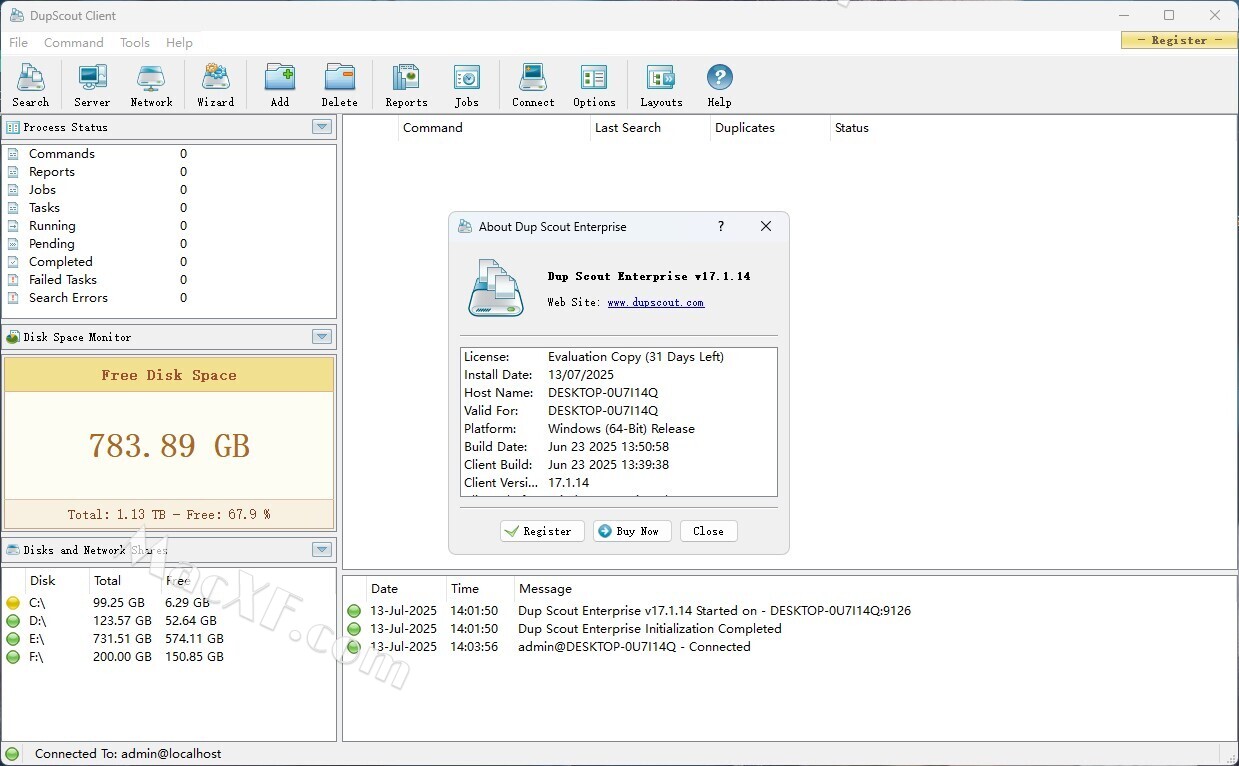Click Connected To: admin@localhost status text
1239x766 pixels.
(x=128, y=754)
